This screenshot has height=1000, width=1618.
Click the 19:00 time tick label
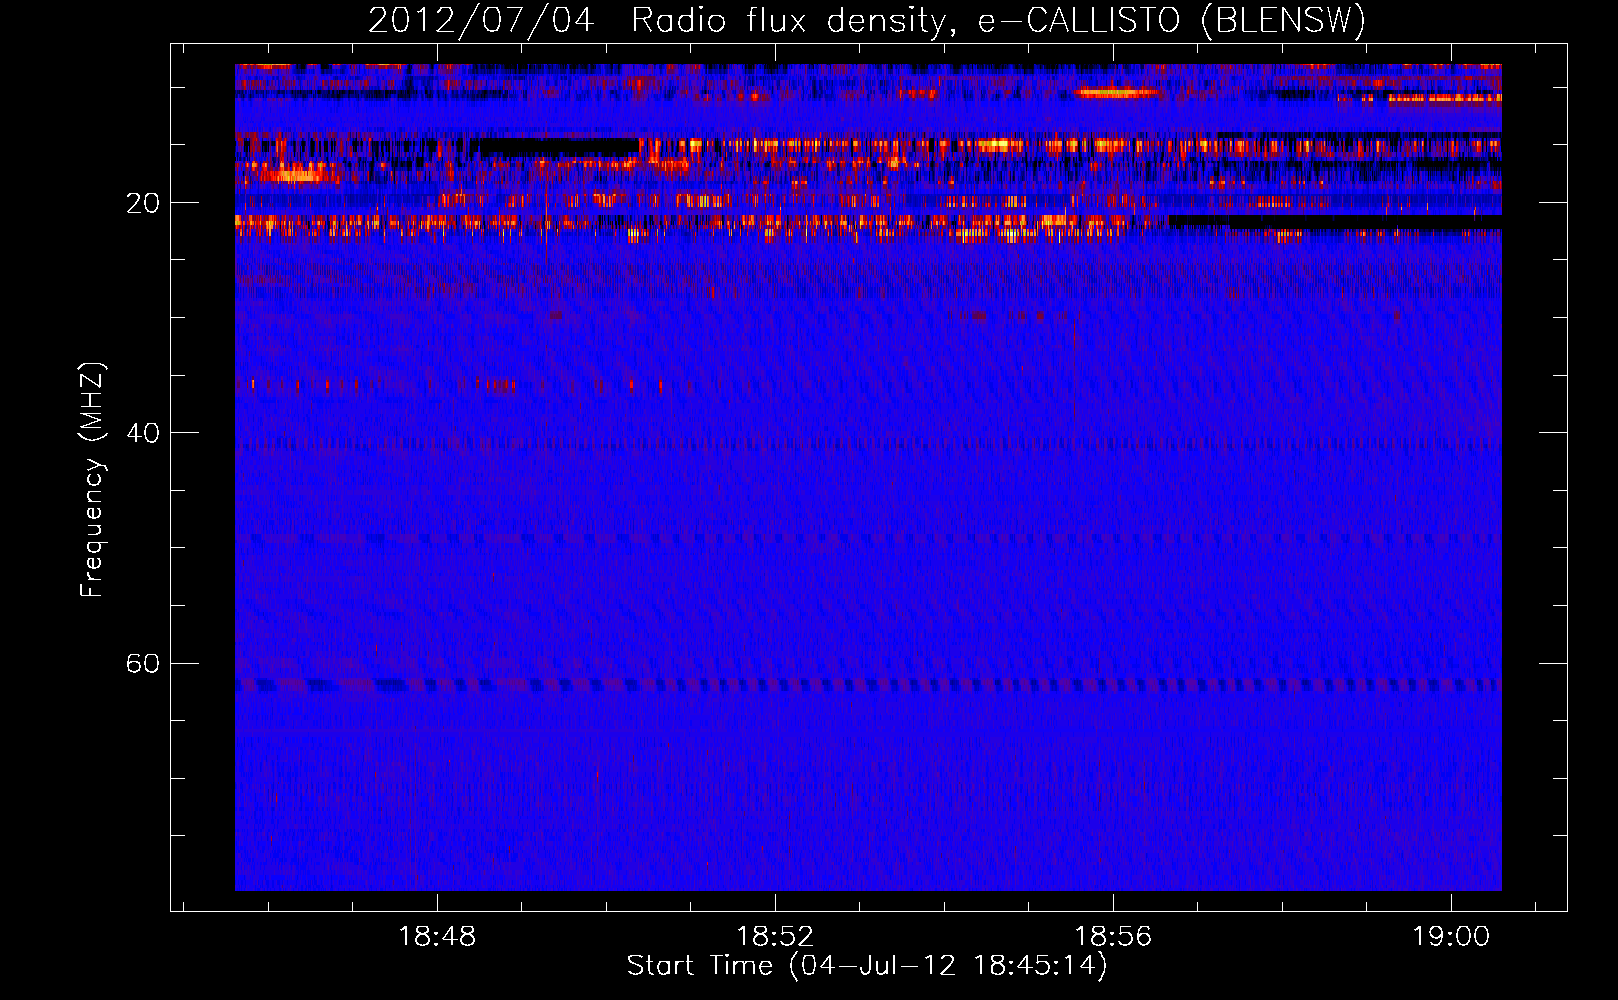[x=1451, y=937]
